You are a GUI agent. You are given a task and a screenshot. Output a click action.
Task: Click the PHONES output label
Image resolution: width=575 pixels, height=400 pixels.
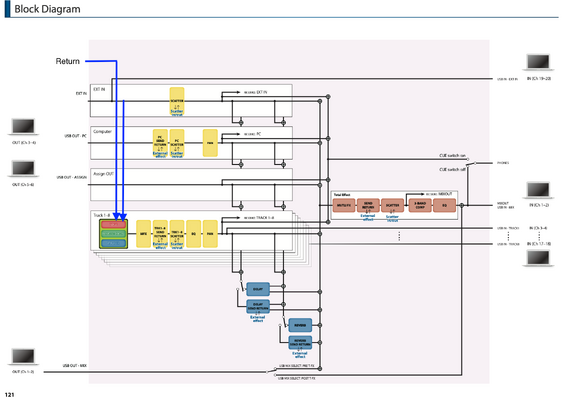click(503, 163)
